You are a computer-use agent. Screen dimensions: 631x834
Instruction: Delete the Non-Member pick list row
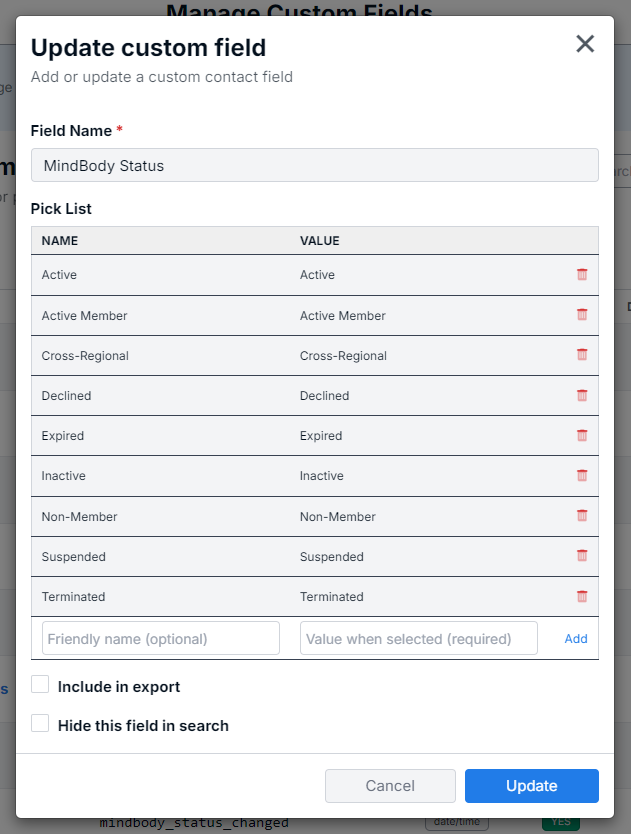click(582, 516)
